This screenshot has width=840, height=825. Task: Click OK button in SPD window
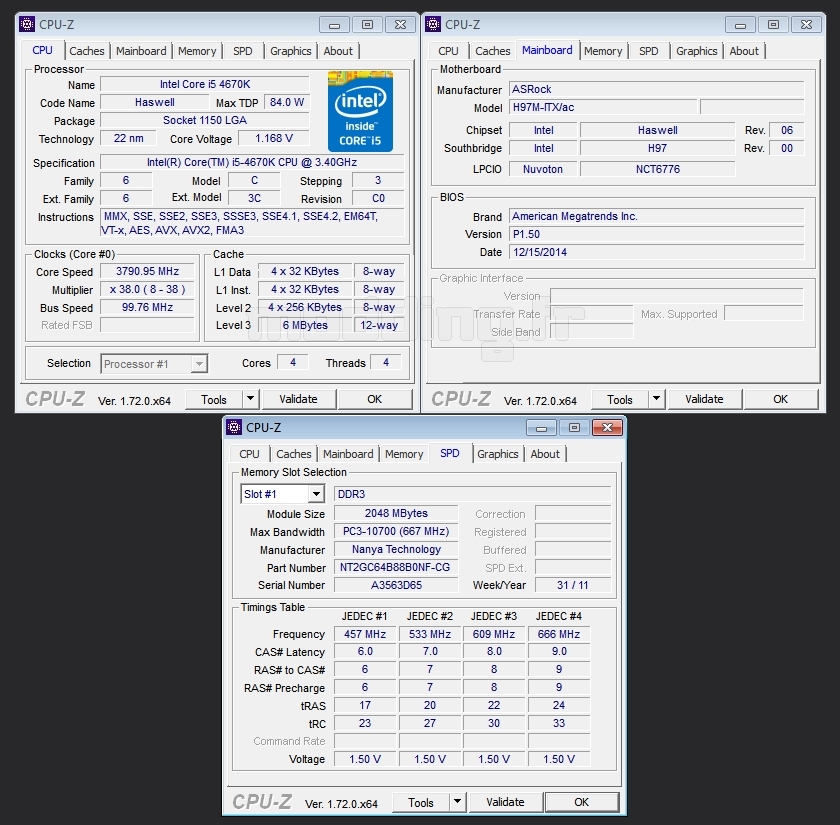(x=582, y=802)
